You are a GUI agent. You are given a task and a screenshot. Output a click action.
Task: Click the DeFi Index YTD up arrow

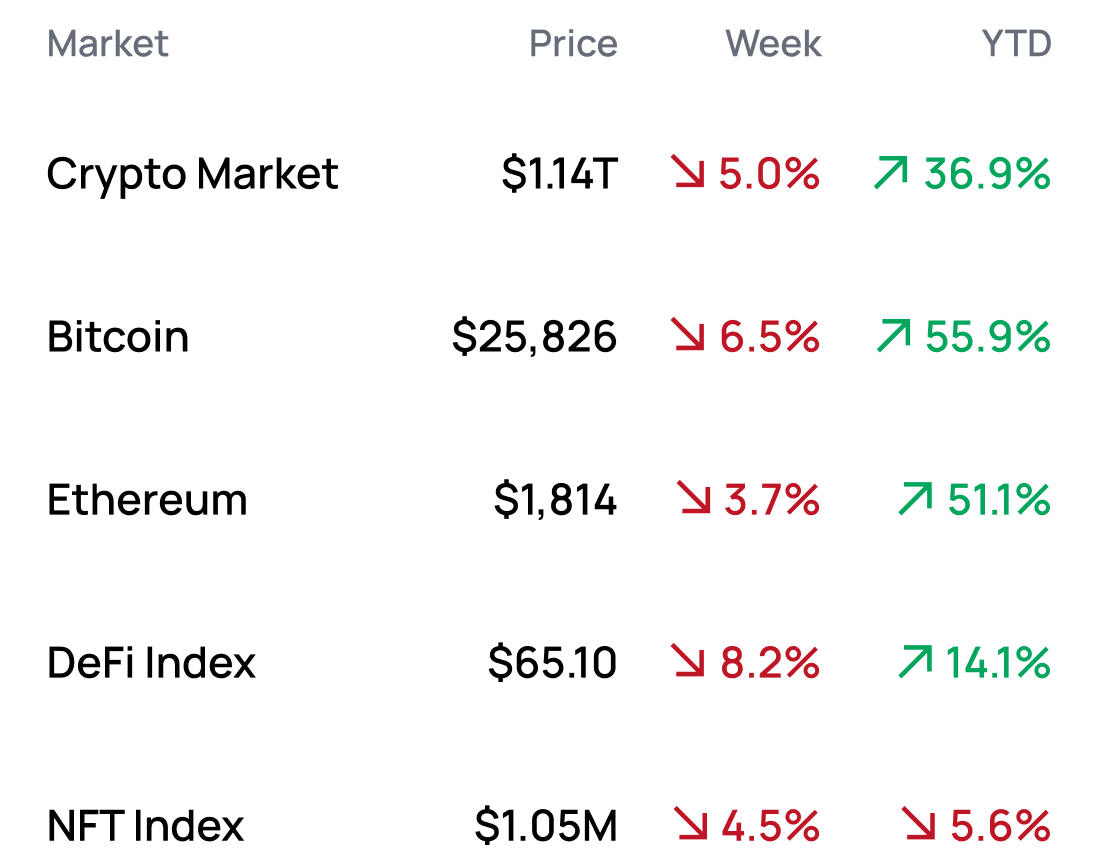915,663
